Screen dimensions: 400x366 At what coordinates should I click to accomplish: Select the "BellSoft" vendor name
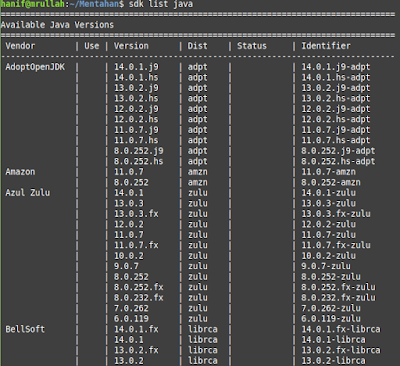point(25,329)
